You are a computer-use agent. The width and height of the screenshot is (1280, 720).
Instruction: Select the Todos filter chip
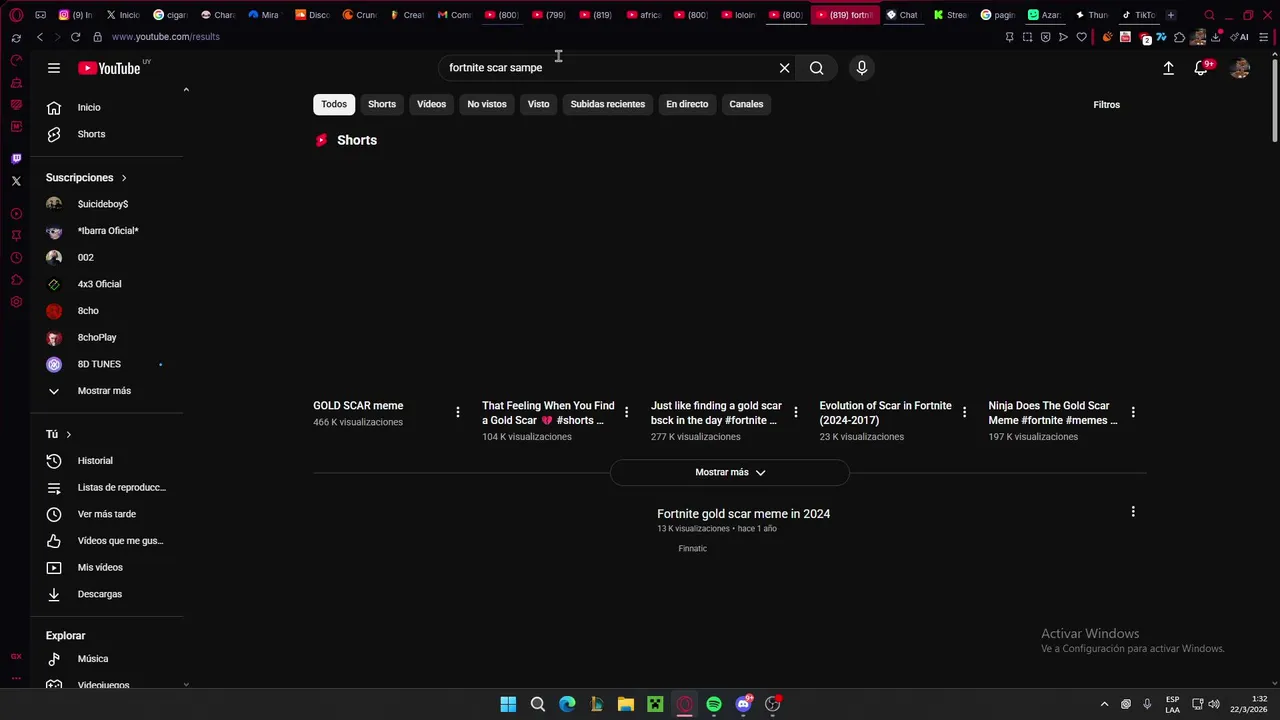click(334, 104)
